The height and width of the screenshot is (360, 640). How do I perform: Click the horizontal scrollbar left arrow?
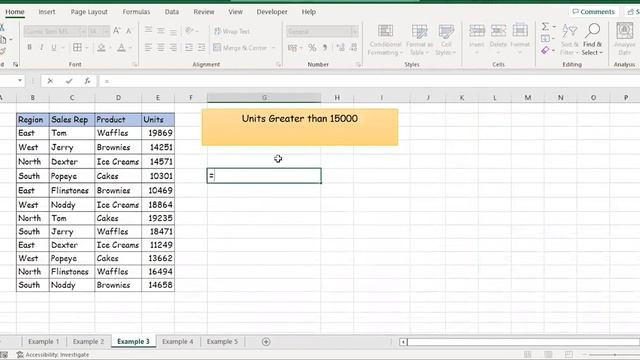[403, 342]
